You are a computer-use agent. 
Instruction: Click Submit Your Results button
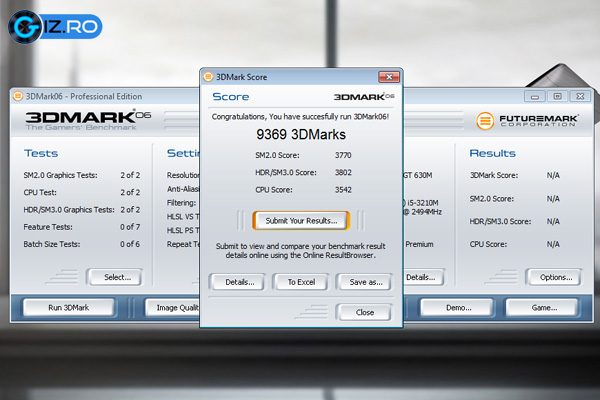(x=301, y=220)
